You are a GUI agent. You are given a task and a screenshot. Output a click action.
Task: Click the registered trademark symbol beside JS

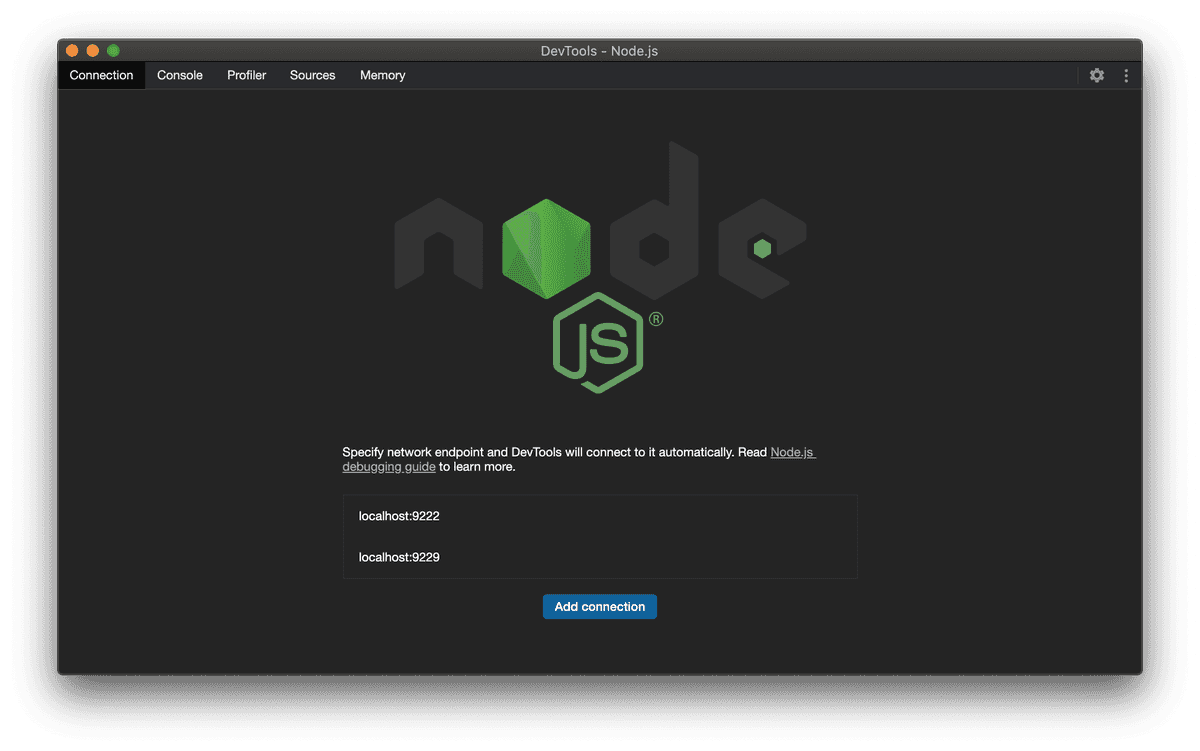(x=656, y=320)
